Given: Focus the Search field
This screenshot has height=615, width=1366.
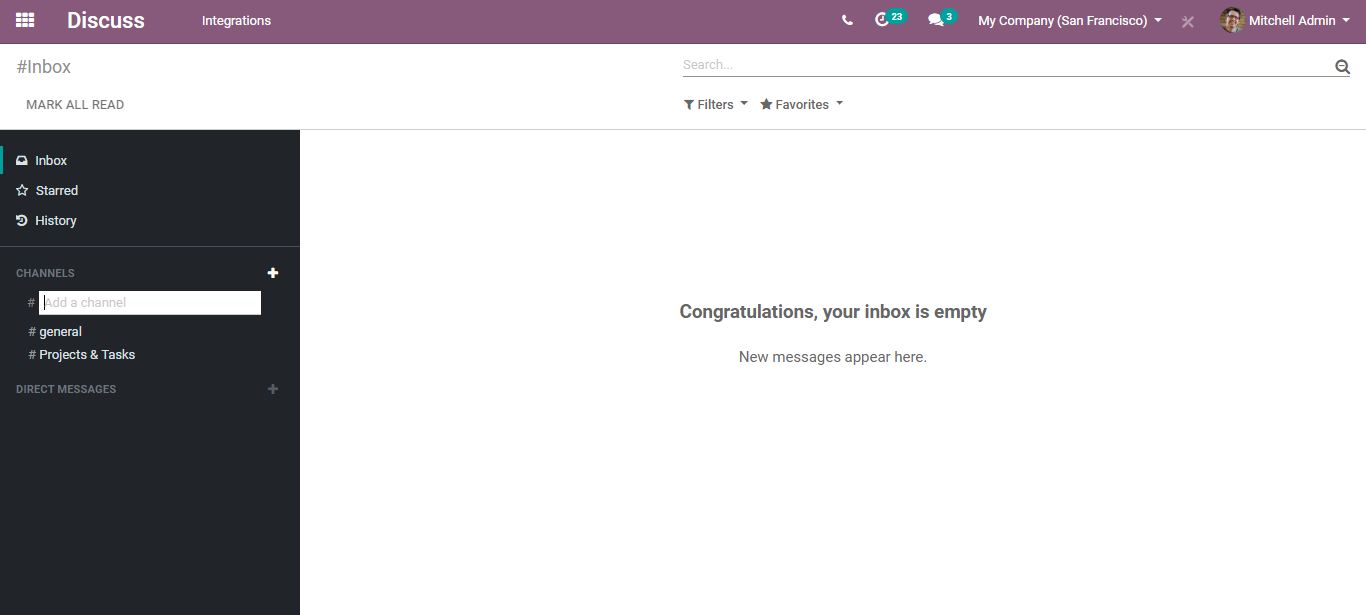Looking at the screenshot, I should click(x=1007, y=65).
